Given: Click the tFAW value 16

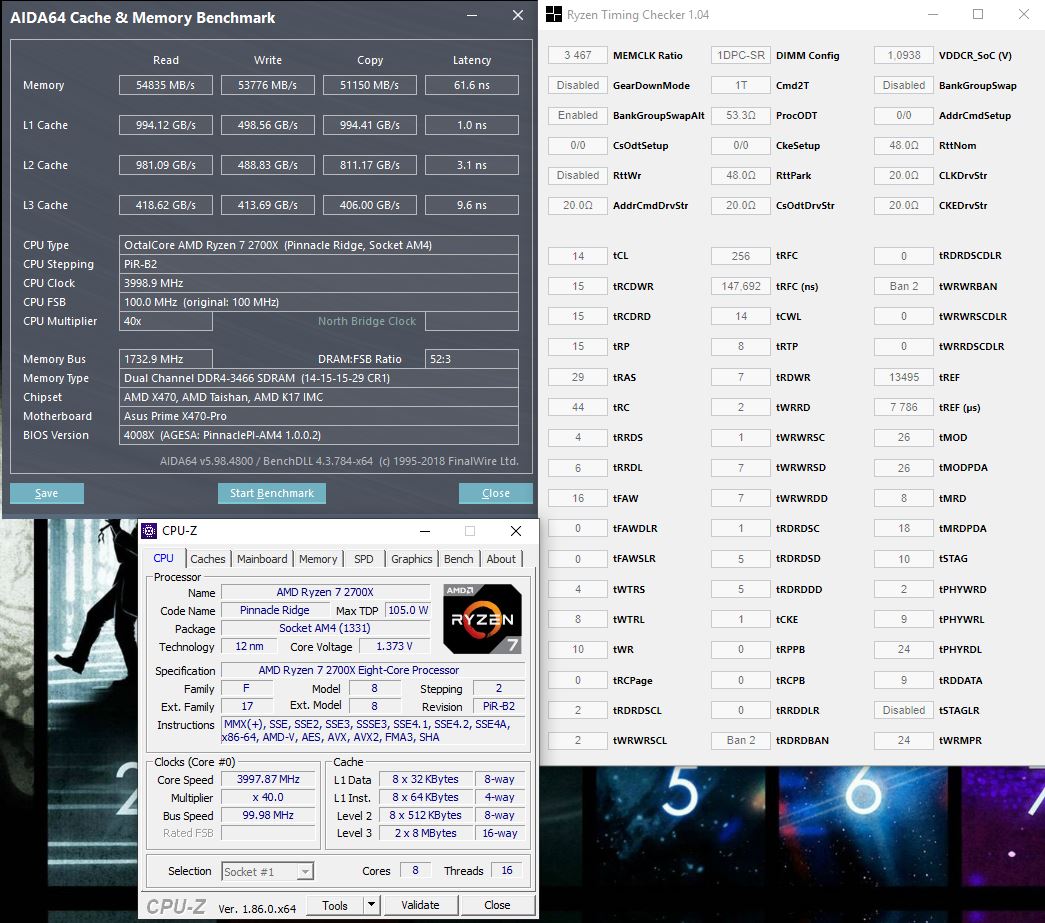Looking at the screenshot, I should (578, 498).
